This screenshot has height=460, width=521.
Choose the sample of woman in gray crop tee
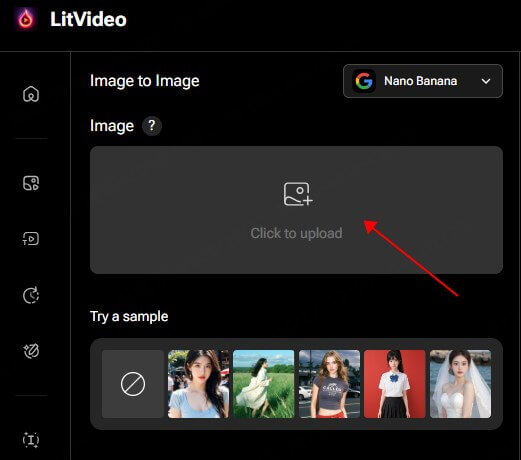pyautogui.click(x=329, y=384)
